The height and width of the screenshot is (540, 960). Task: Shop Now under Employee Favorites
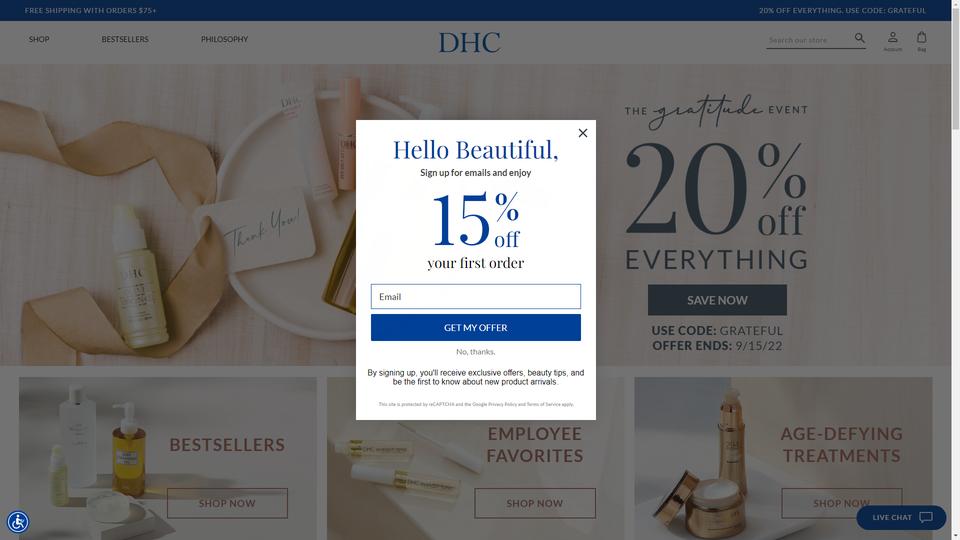coord(534,503)
